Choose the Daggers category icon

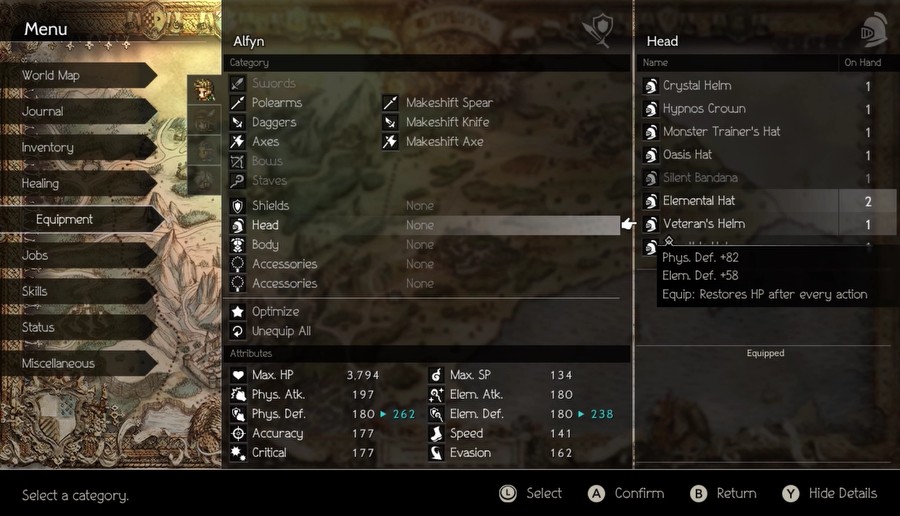pos(238,122)
